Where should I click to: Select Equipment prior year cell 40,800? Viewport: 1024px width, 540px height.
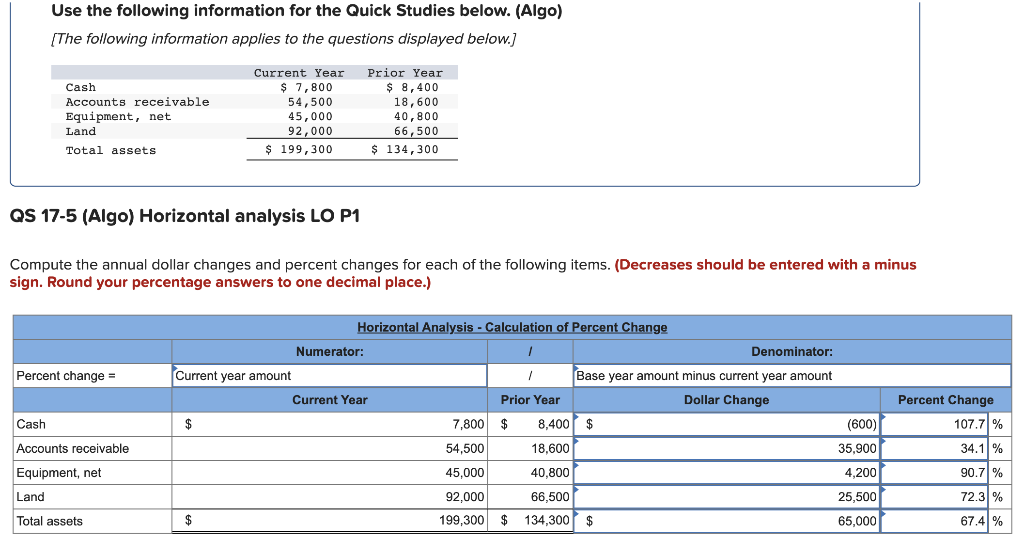[530, 473]
